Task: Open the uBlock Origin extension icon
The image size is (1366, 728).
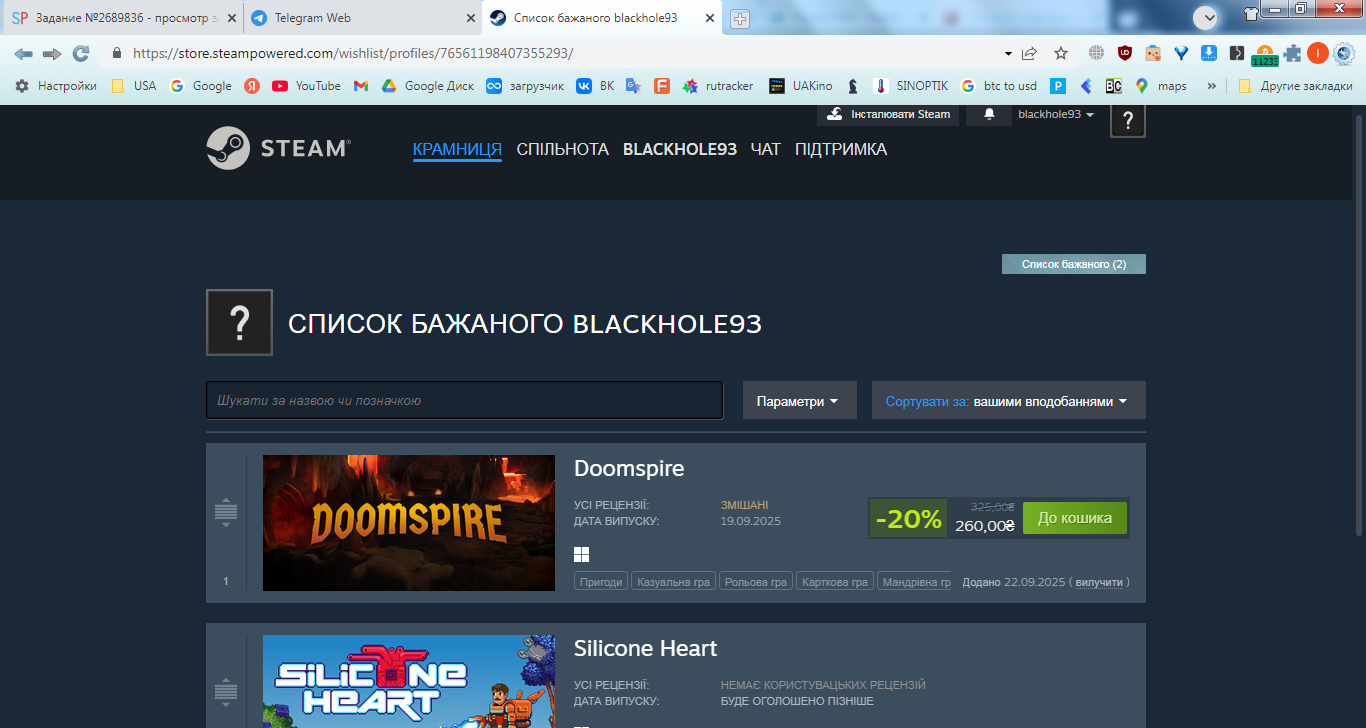Action: (1125, 53)
